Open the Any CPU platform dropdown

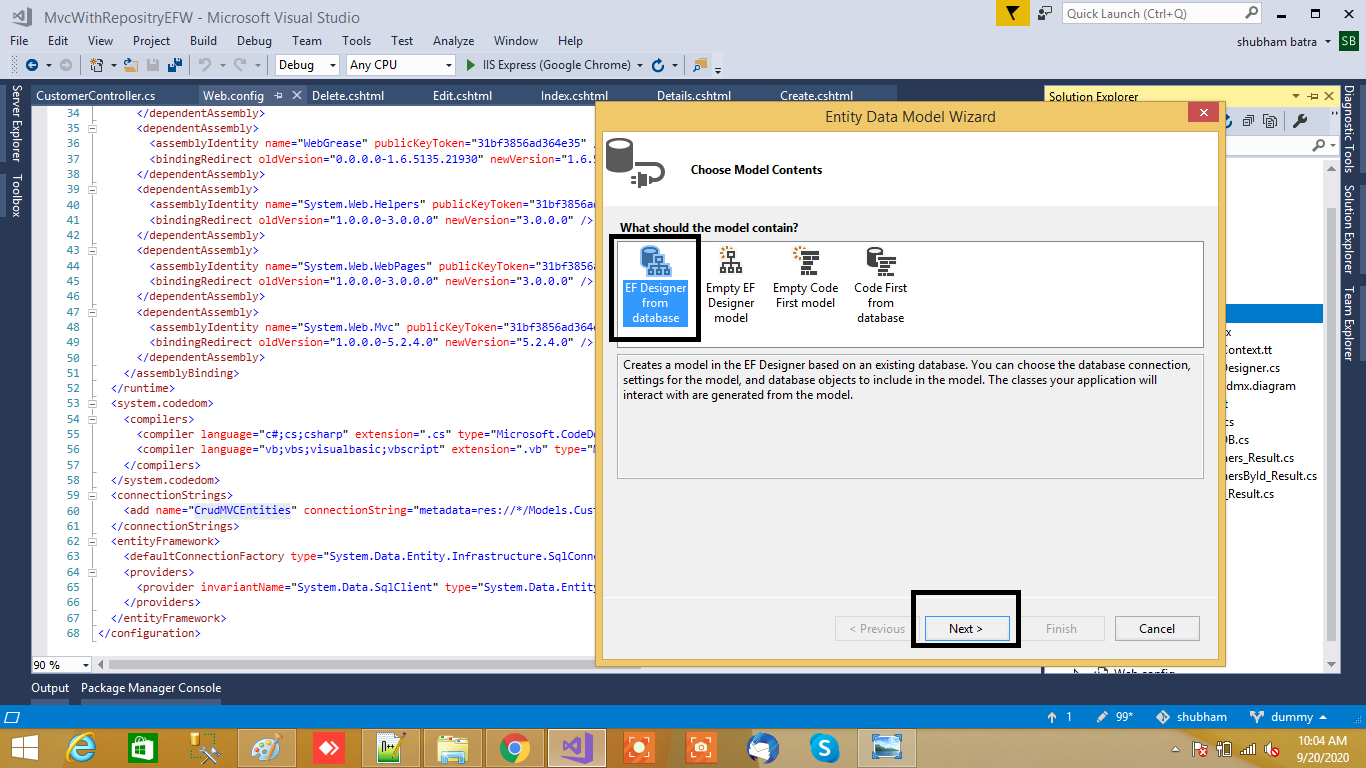pos(400,65)
